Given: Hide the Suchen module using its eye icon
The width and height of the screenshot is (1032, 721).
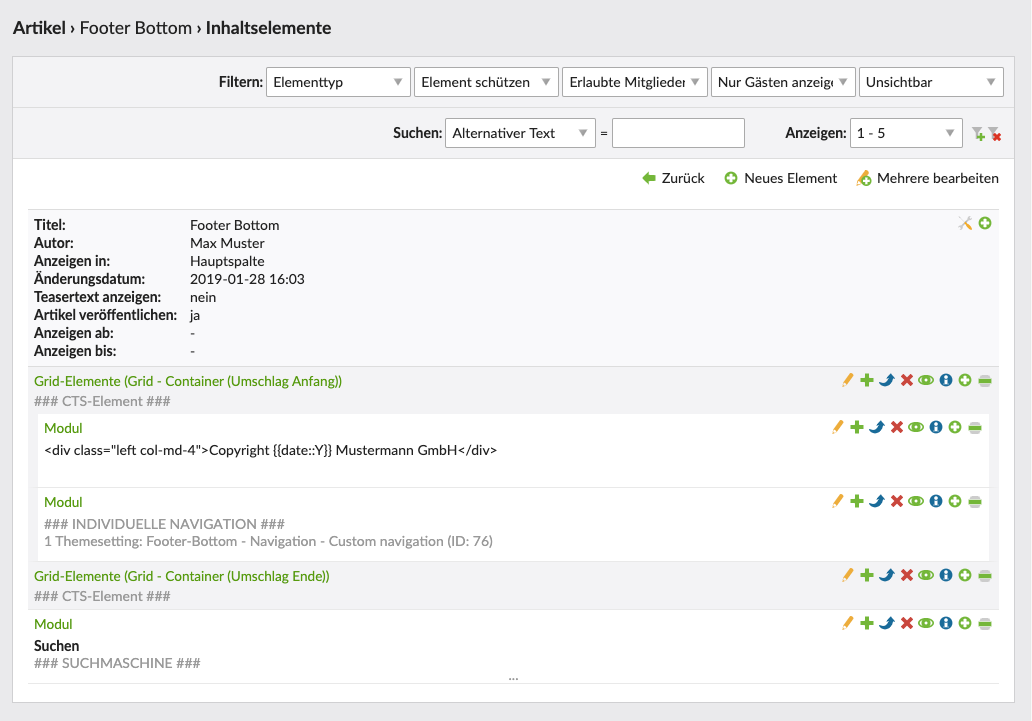Looking at the screenshot, I should pyautogui.click(x=926, y=623).
